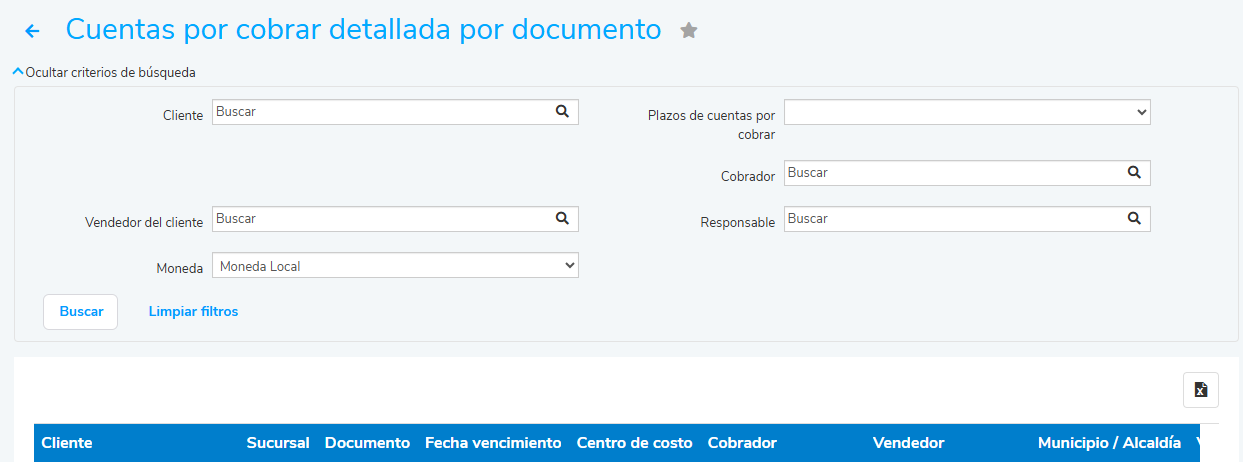Image resolution: width=1243 pixels, height=462 pixels.
Task: Sort by the Sucursal column header
Action: pos(278,443)
